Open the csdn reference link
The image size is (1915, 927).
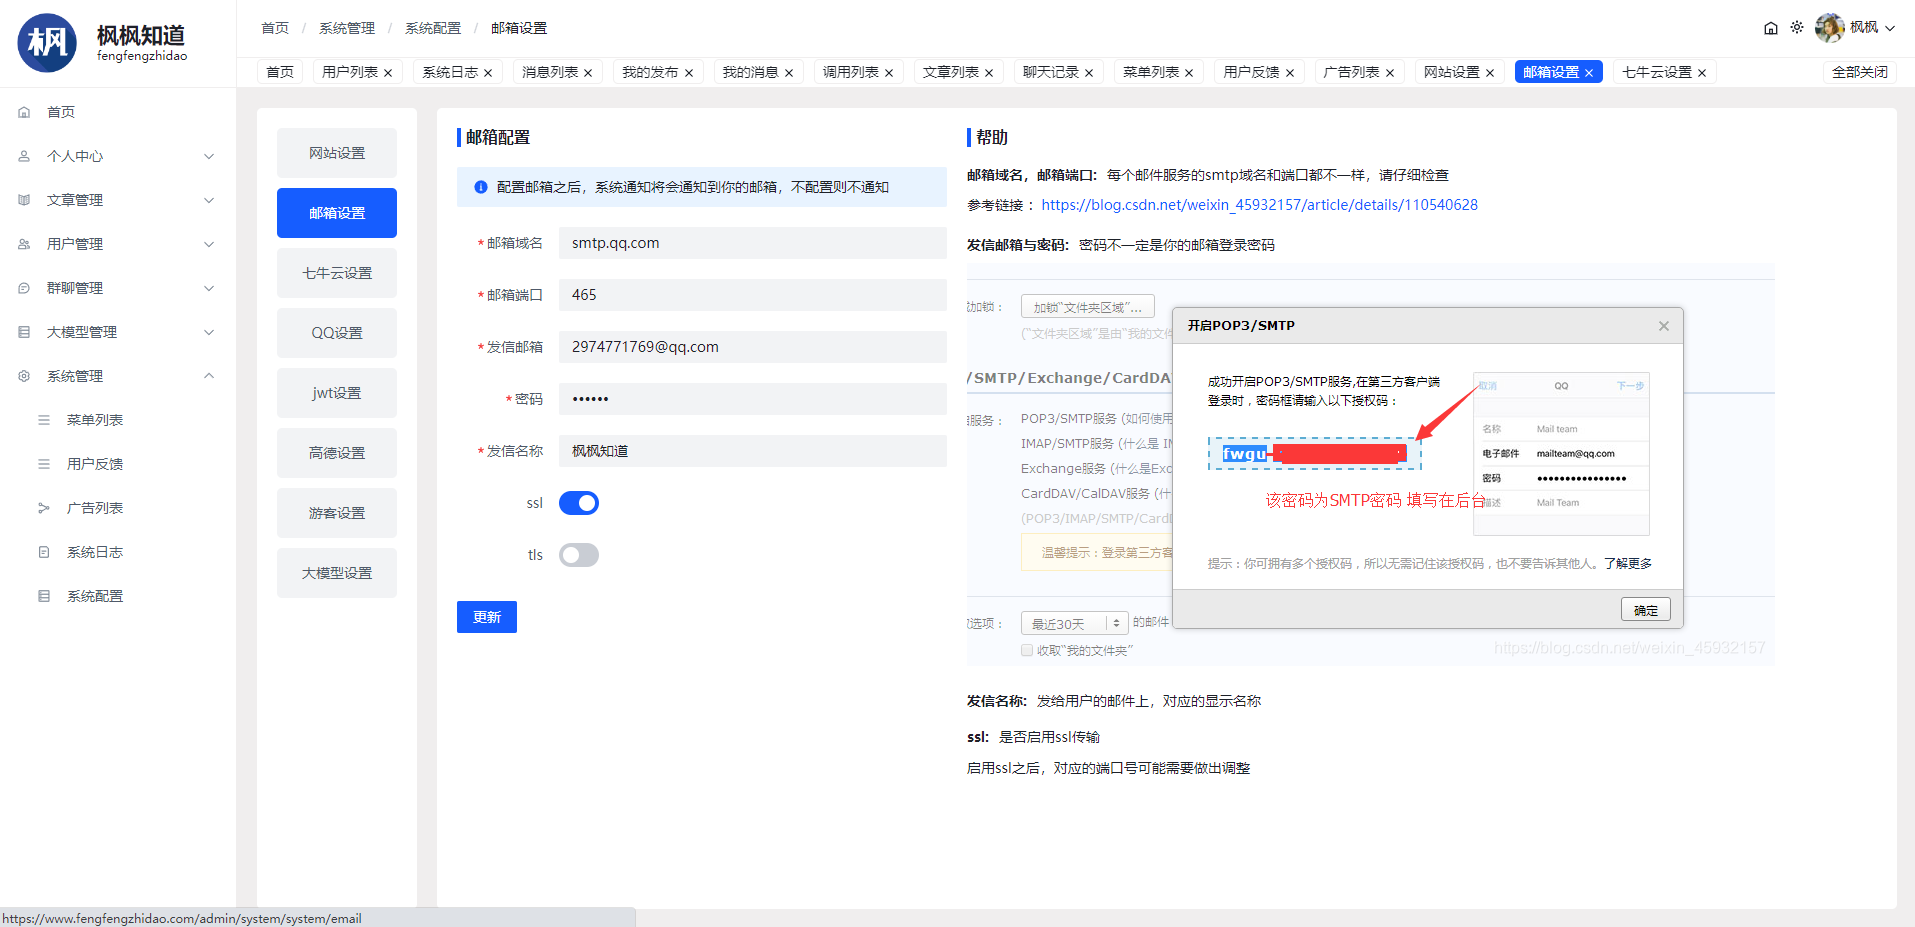pos(1259,205)
